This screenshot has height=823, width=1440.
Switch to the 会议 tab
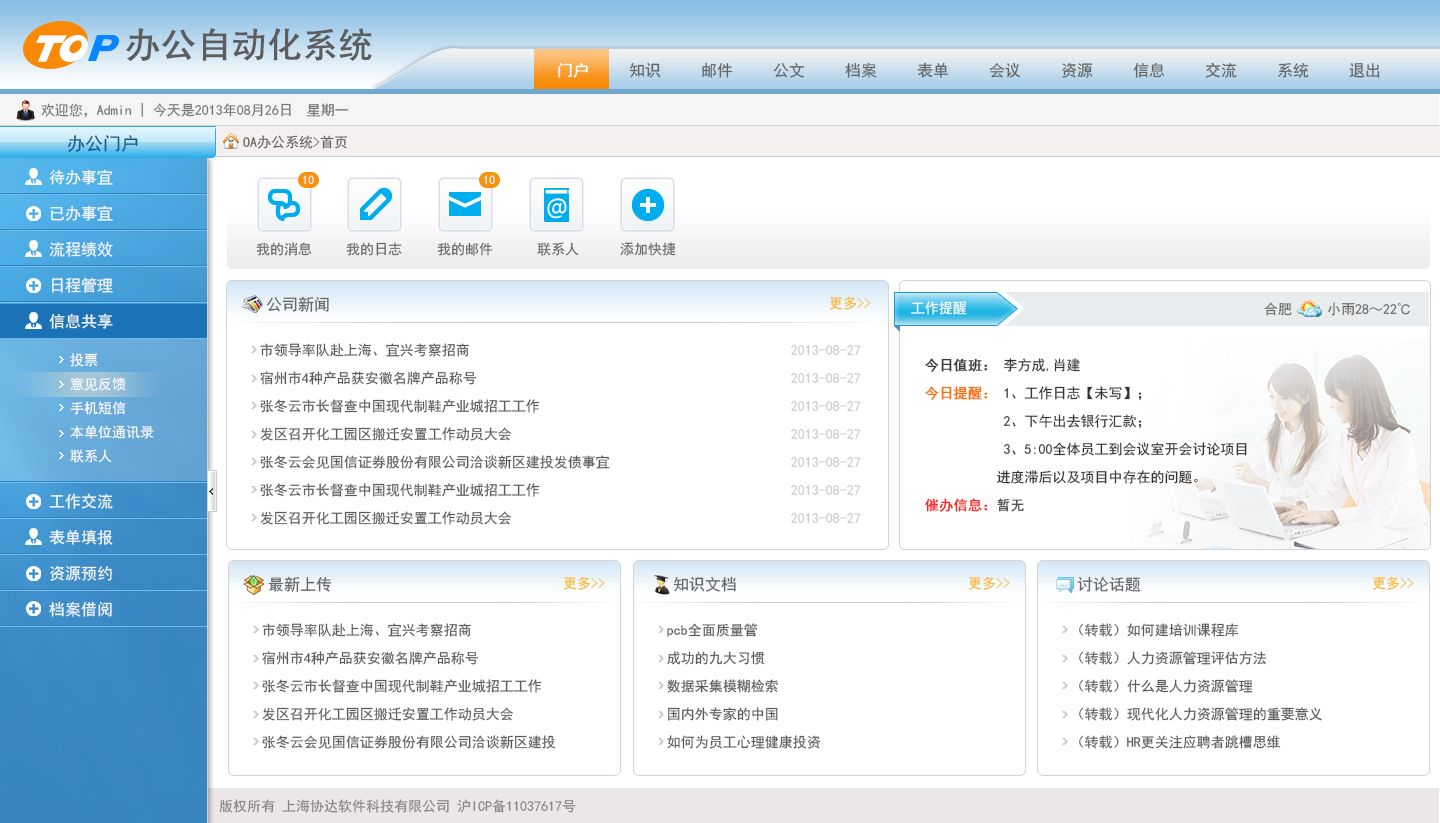coord(1005,70)
